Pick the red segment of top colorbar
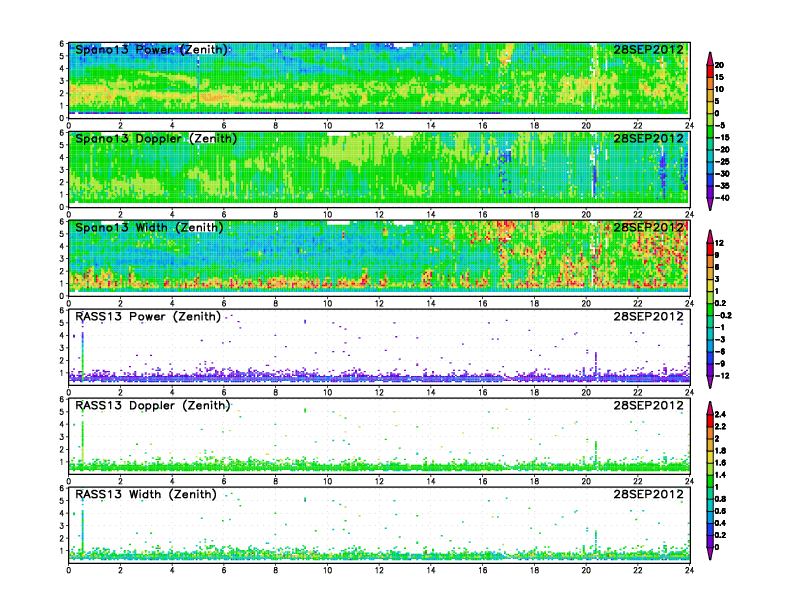 pyautogui.click(x=710, y=71)
